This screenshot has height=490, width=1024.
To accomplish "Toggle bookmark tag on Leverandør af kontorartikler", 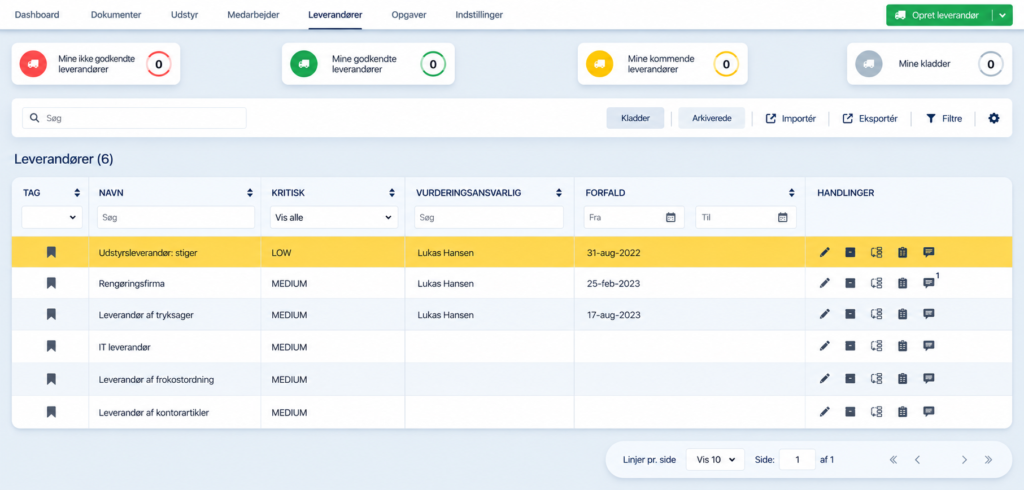I will (51, 412).
